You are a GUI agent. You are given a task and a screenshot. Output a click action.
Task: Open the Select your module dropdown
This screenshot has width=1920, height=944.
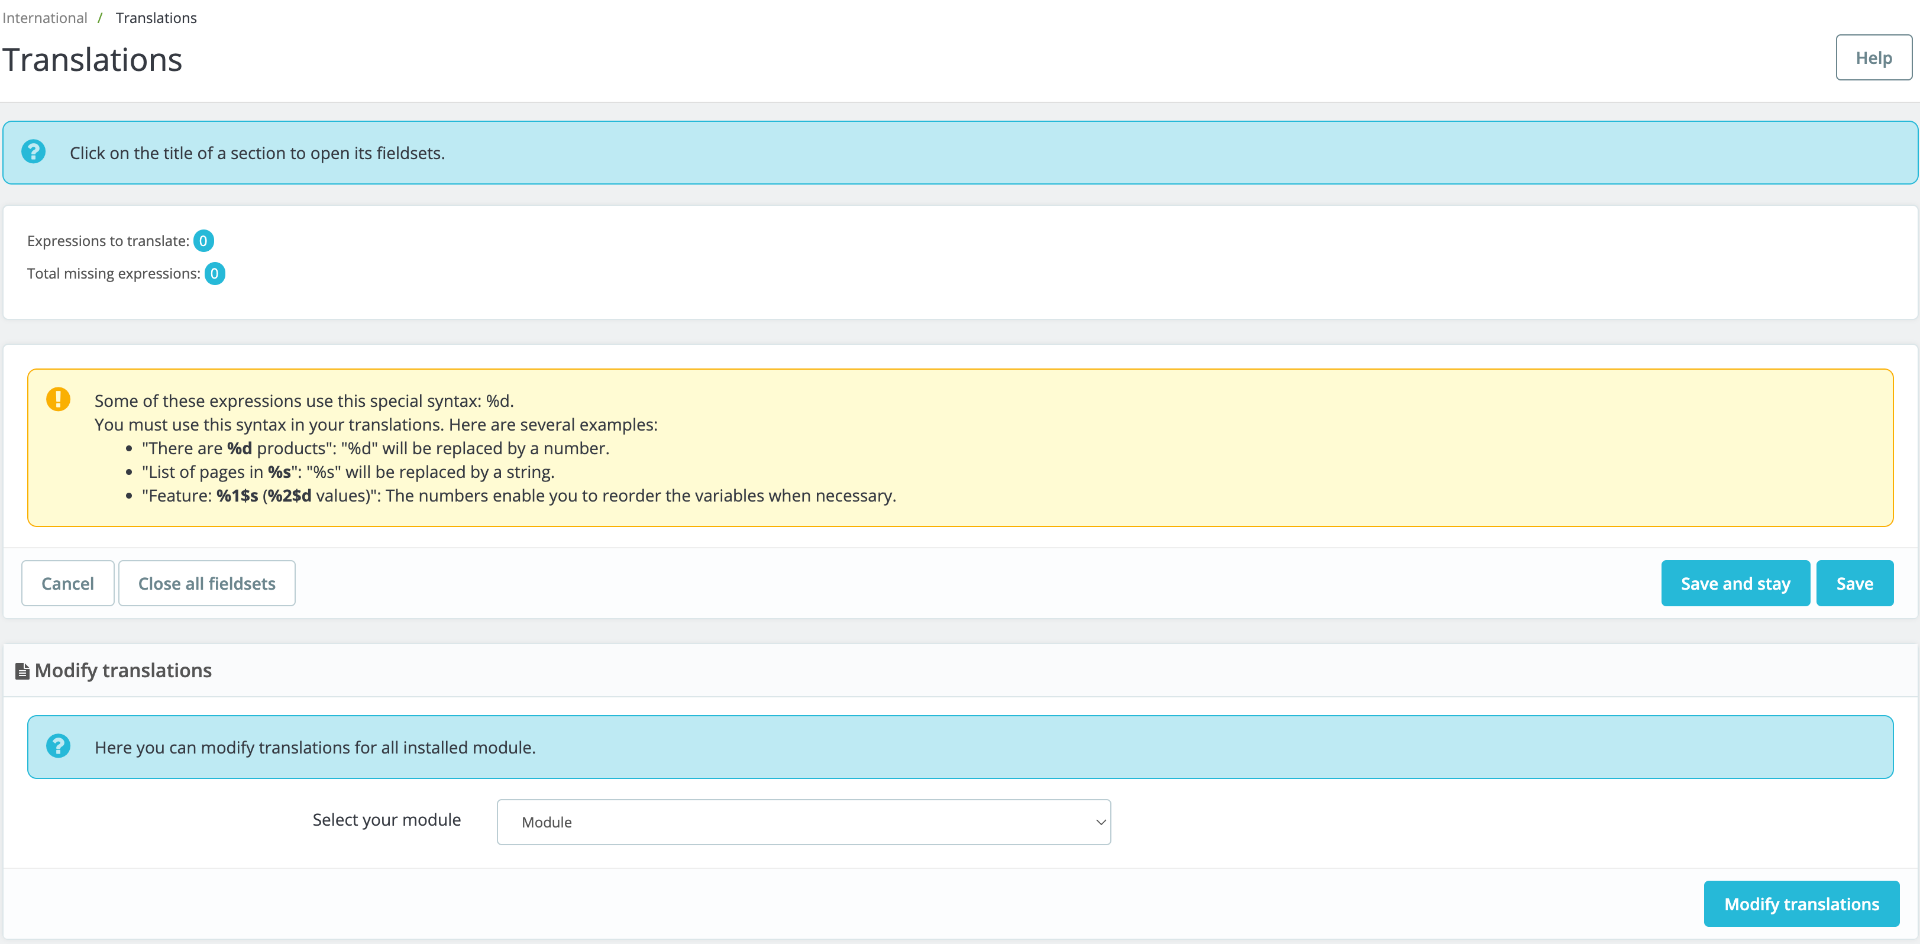804,822
